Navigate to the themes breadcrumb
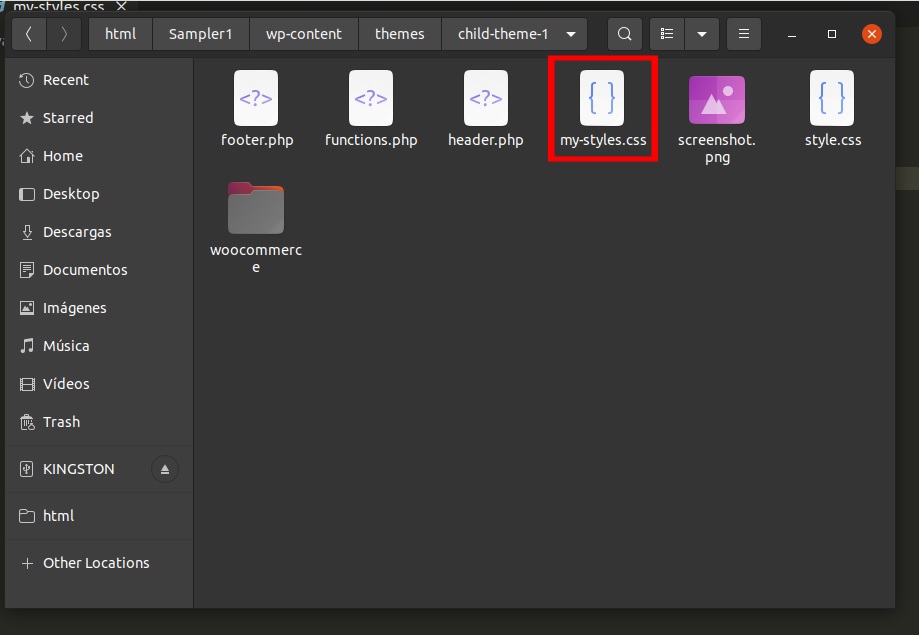Image resolution: width=919 pixels, height=635 pixels. pyautogui.click(x=400, y=34)
